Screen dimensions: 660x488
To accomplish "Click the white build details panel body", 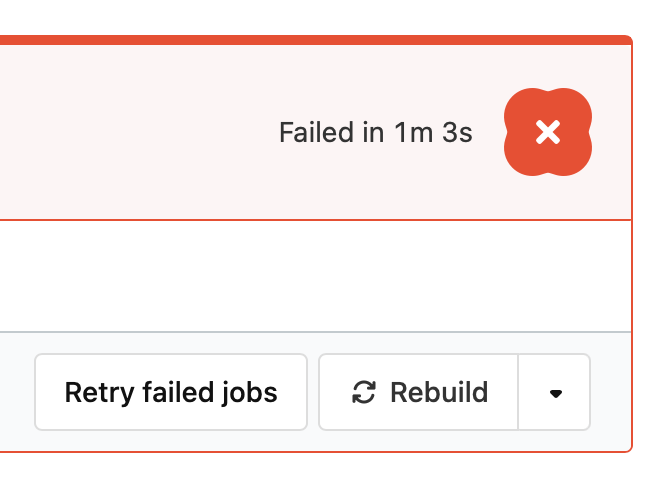I will 316,276.
